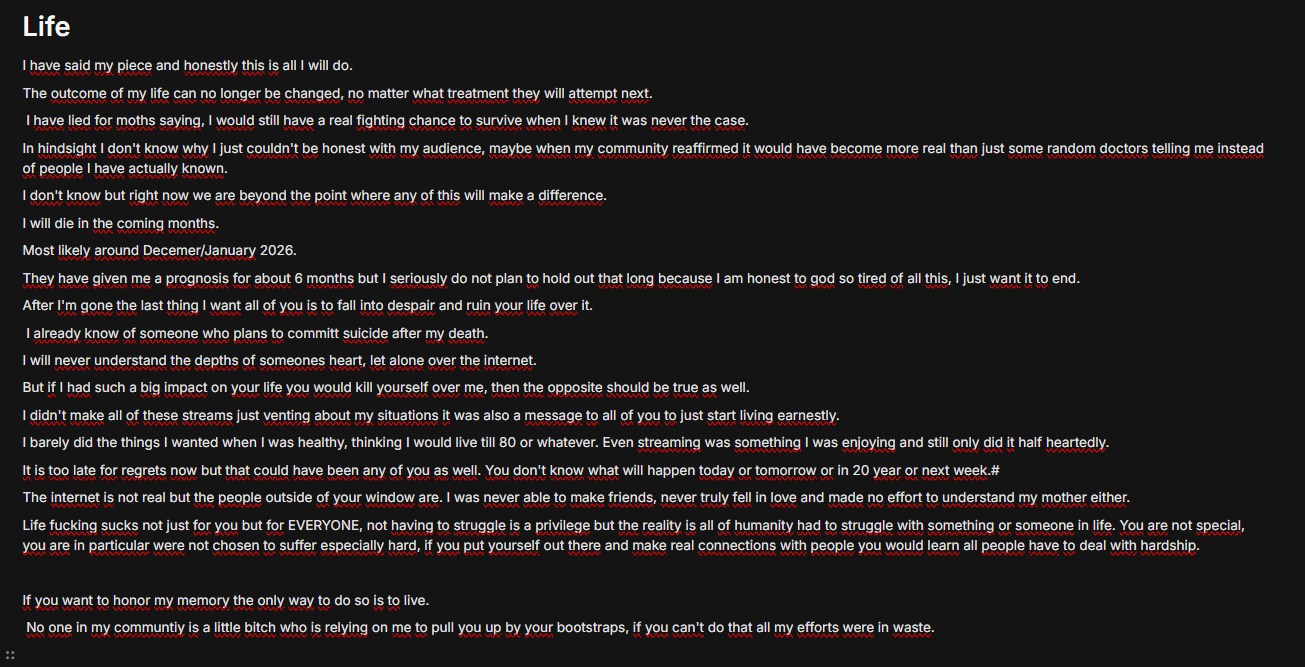The image size is (1305, 667).
Task: Click the 'Life' page title
Action: click(46, 26)
